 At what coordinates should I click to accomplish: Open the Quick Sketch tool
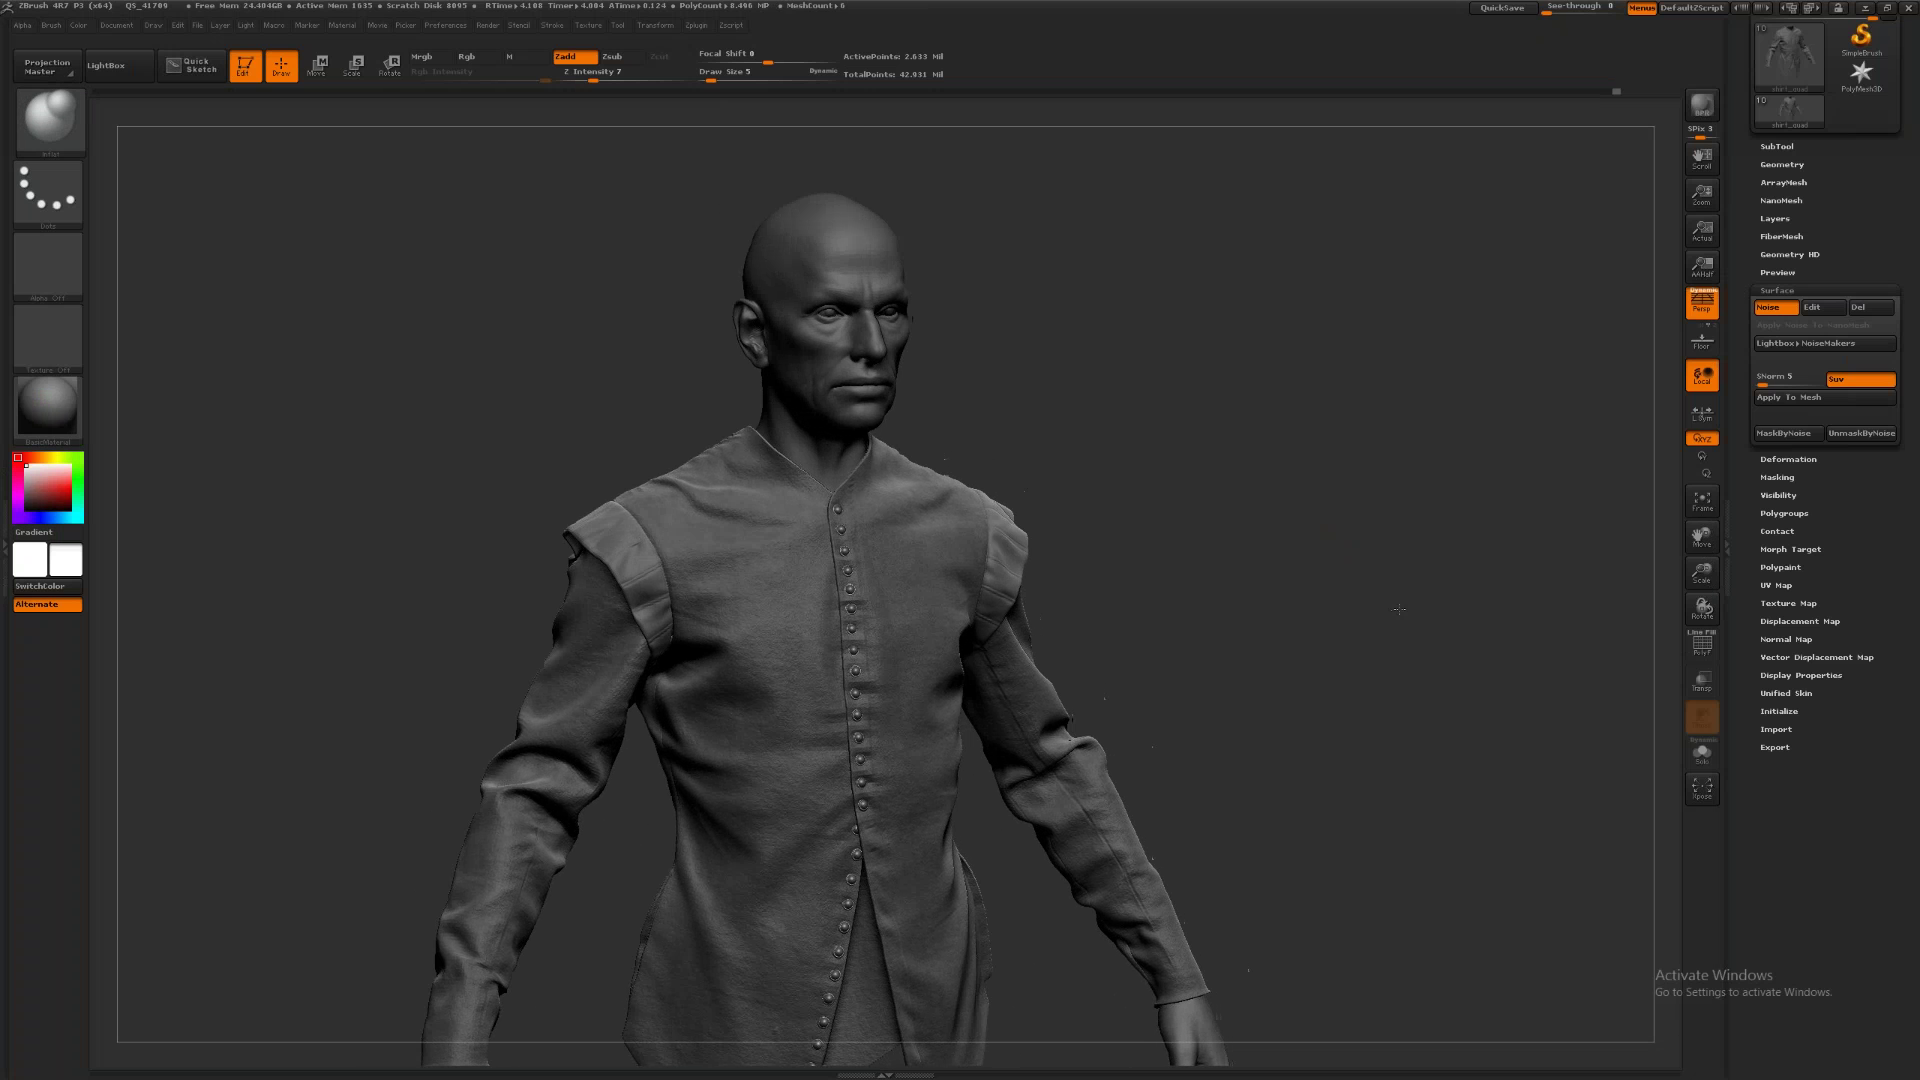coord(191,66)
